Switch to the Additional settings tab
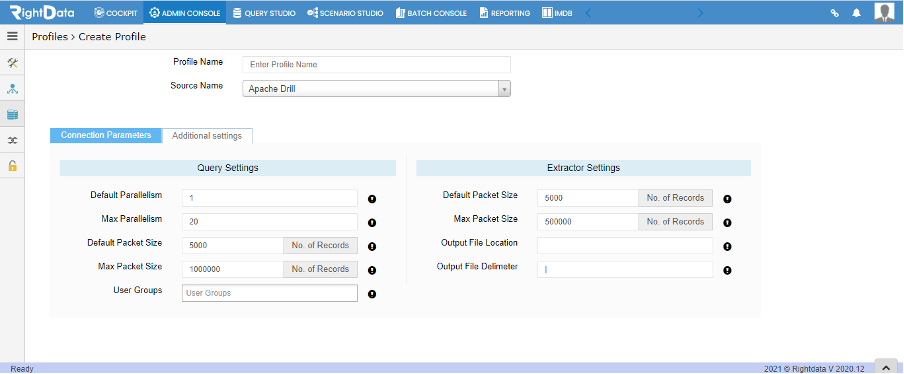This screenshot has width=904, height=374. 207,135
